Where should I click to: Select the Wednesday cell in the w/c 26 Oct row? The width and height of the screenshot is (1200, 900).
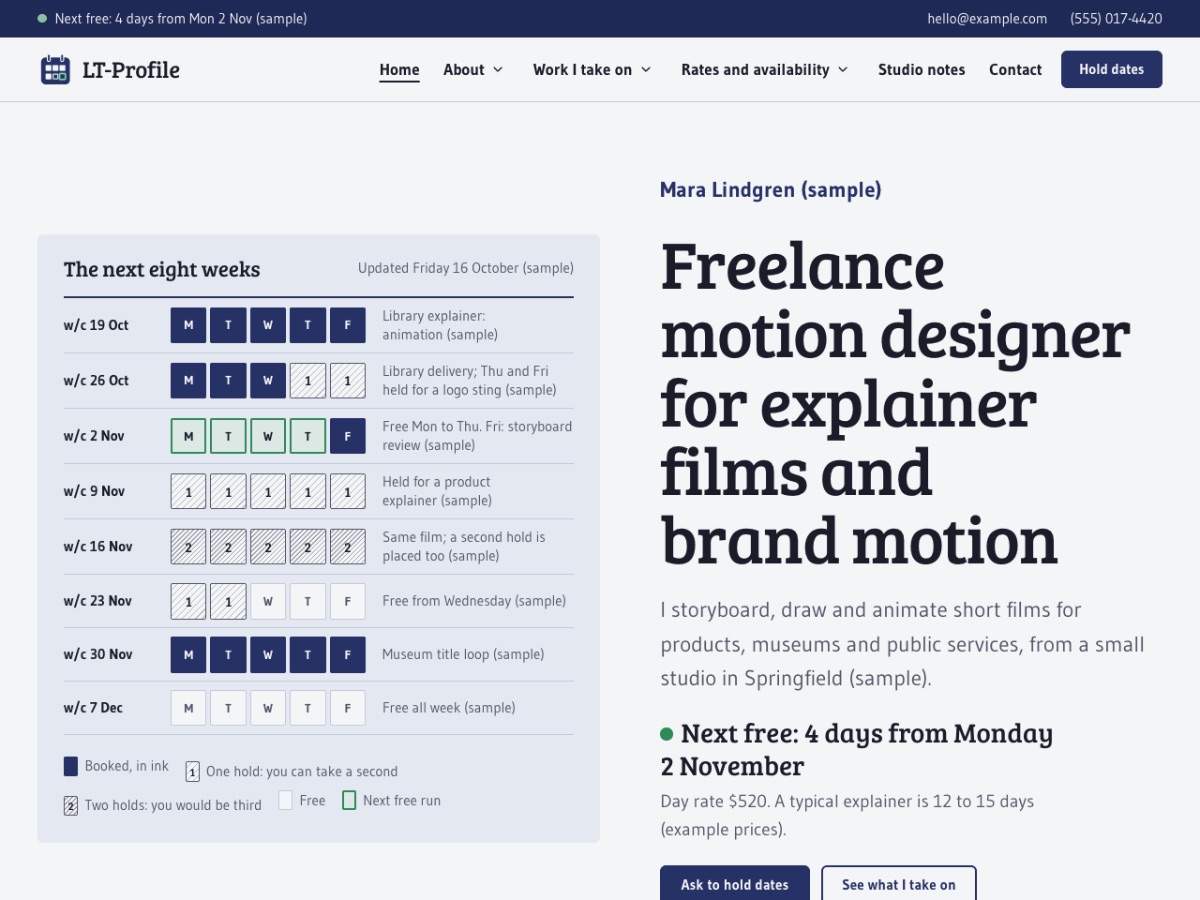coord(268,380)
